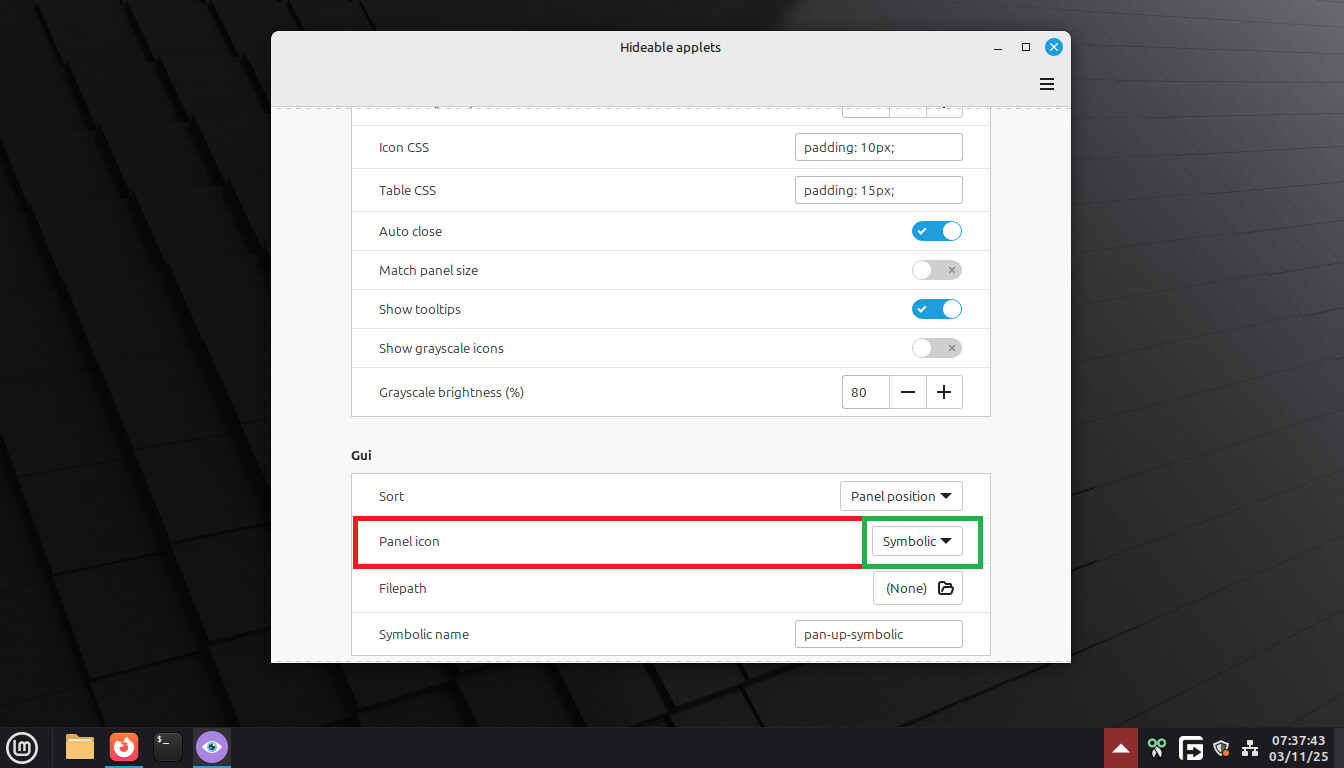Expand the Panel icon Symbolic dropdown
This screenshot has height=768, width=1344.
[x=916, y=541]
